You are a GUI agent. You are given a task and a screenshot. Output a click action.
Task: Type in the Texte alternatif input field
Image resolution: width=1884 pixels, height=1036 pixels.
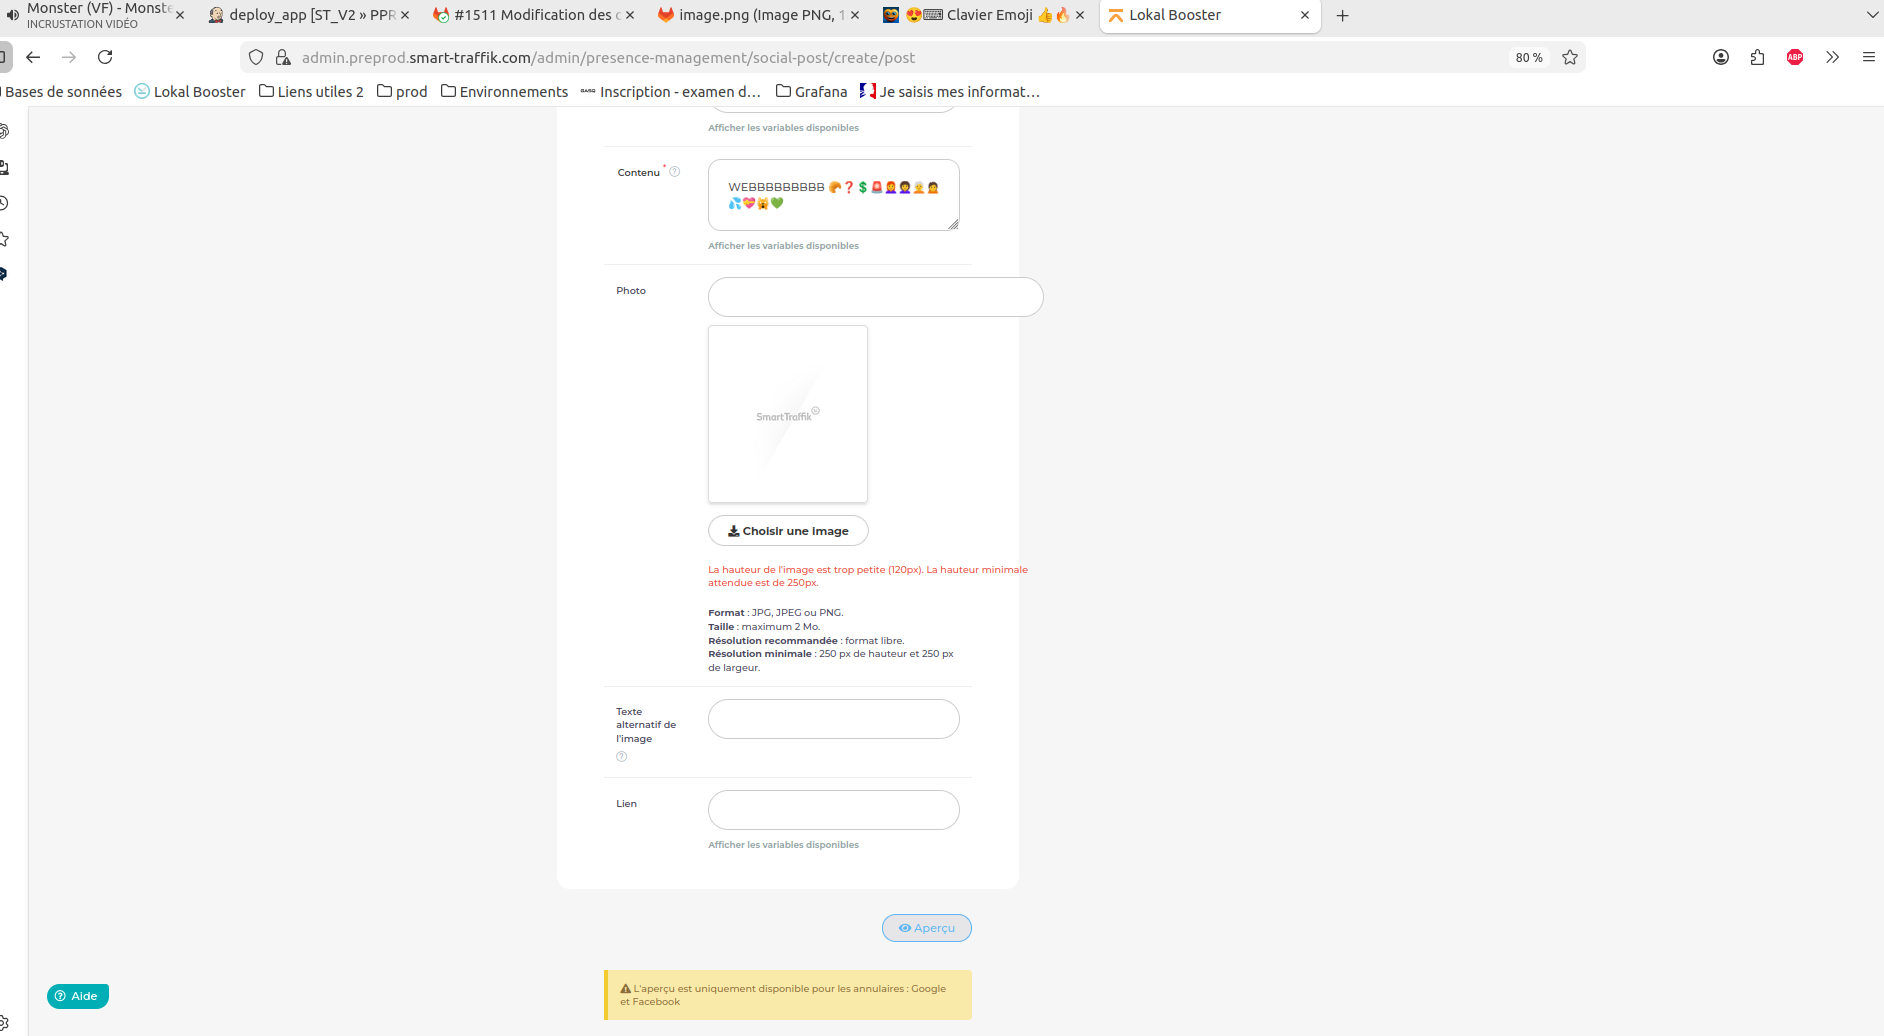click(833, 718)
